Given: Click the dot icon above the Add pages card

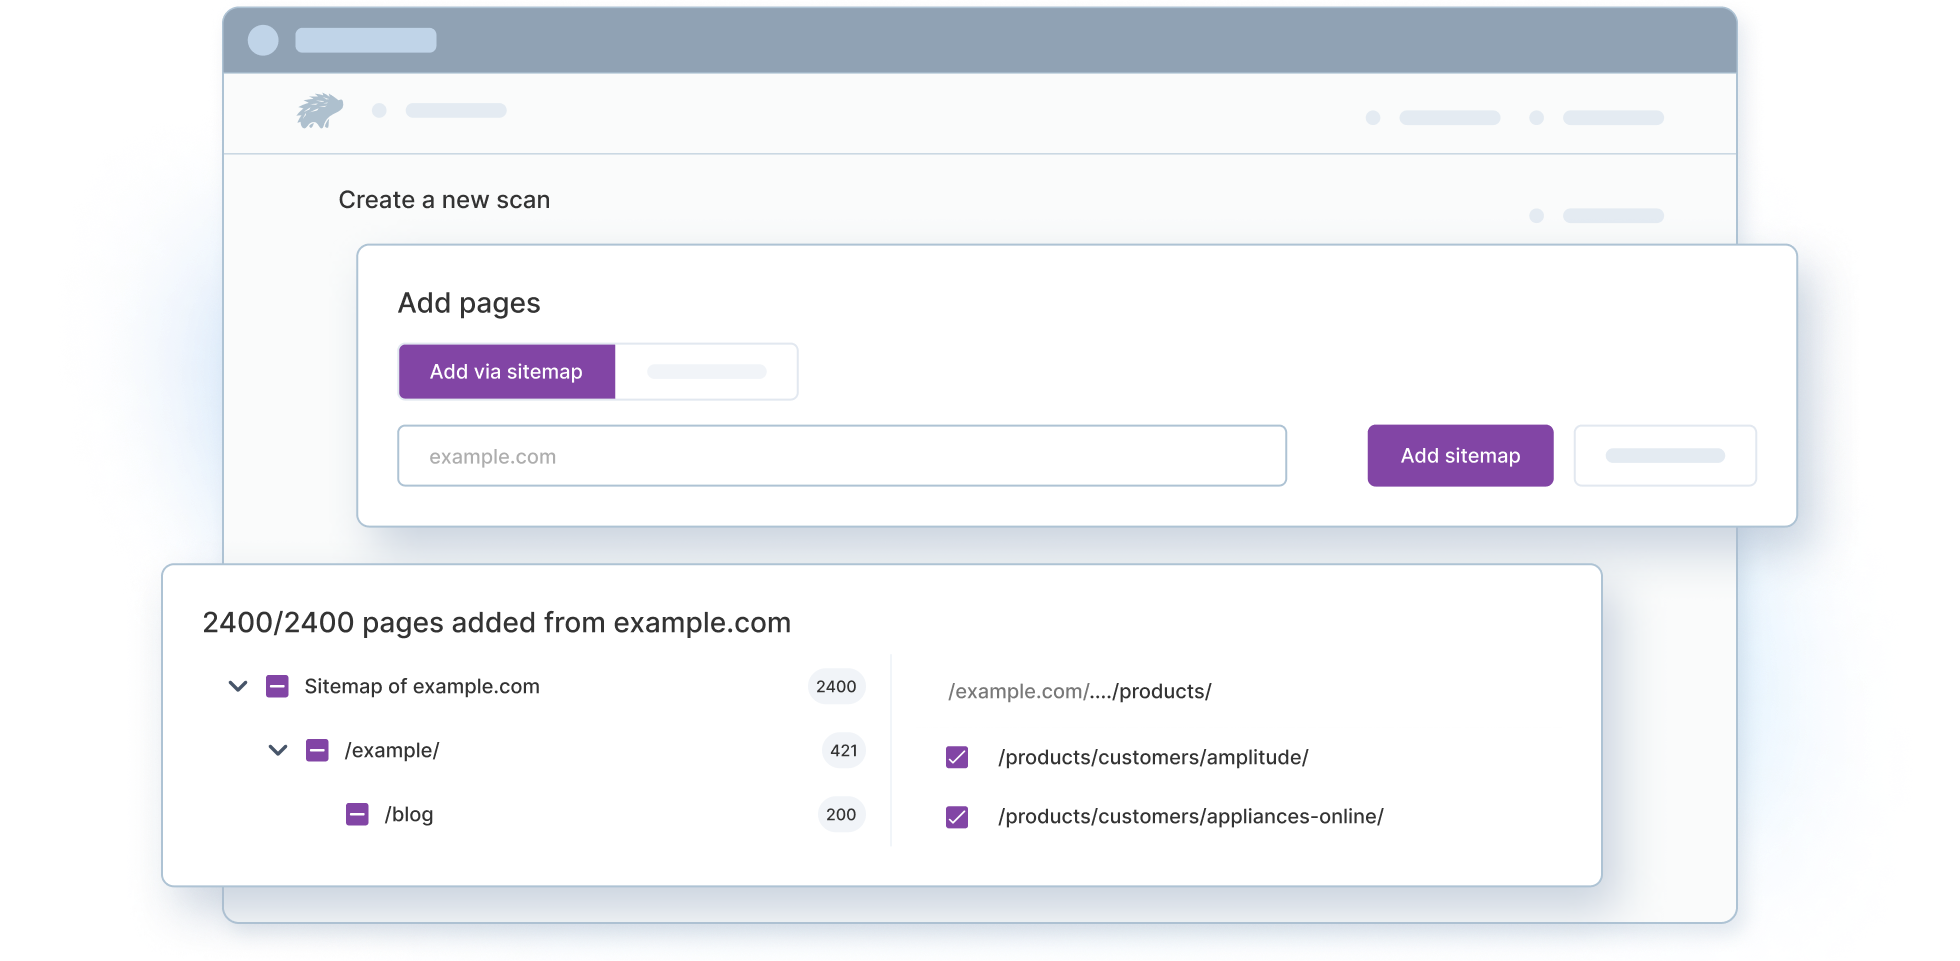Looking at the screenshot, I should pos(1537,215).
